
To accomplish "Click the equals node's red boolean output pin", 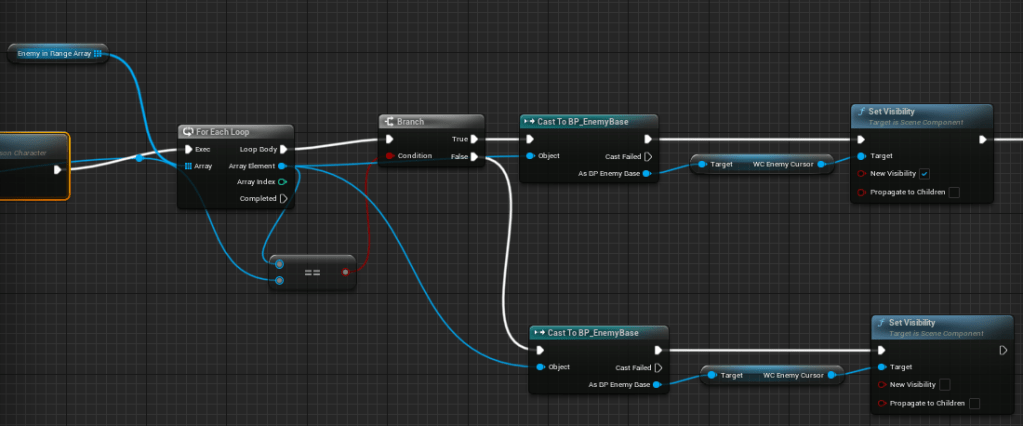I will pyautogui.click(x=346, y=271).
